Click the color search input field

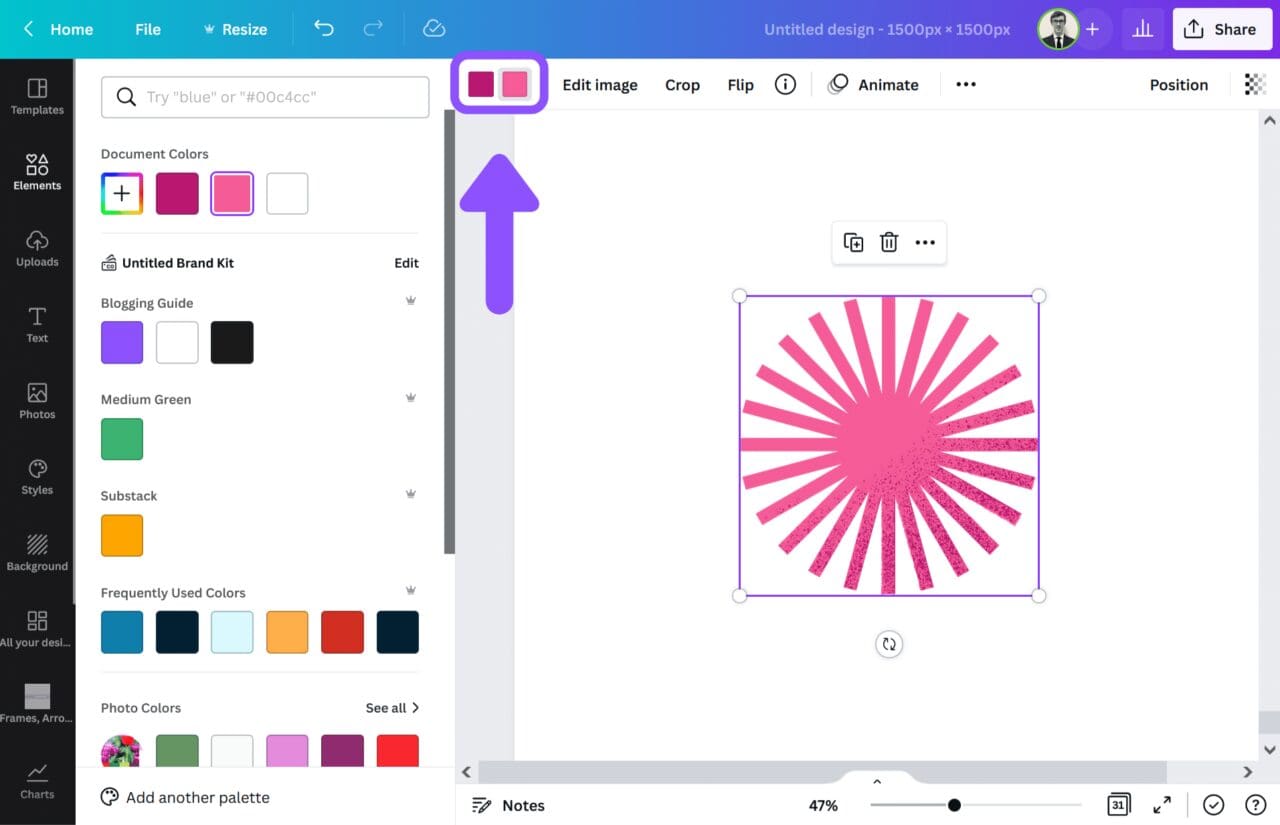264,97
